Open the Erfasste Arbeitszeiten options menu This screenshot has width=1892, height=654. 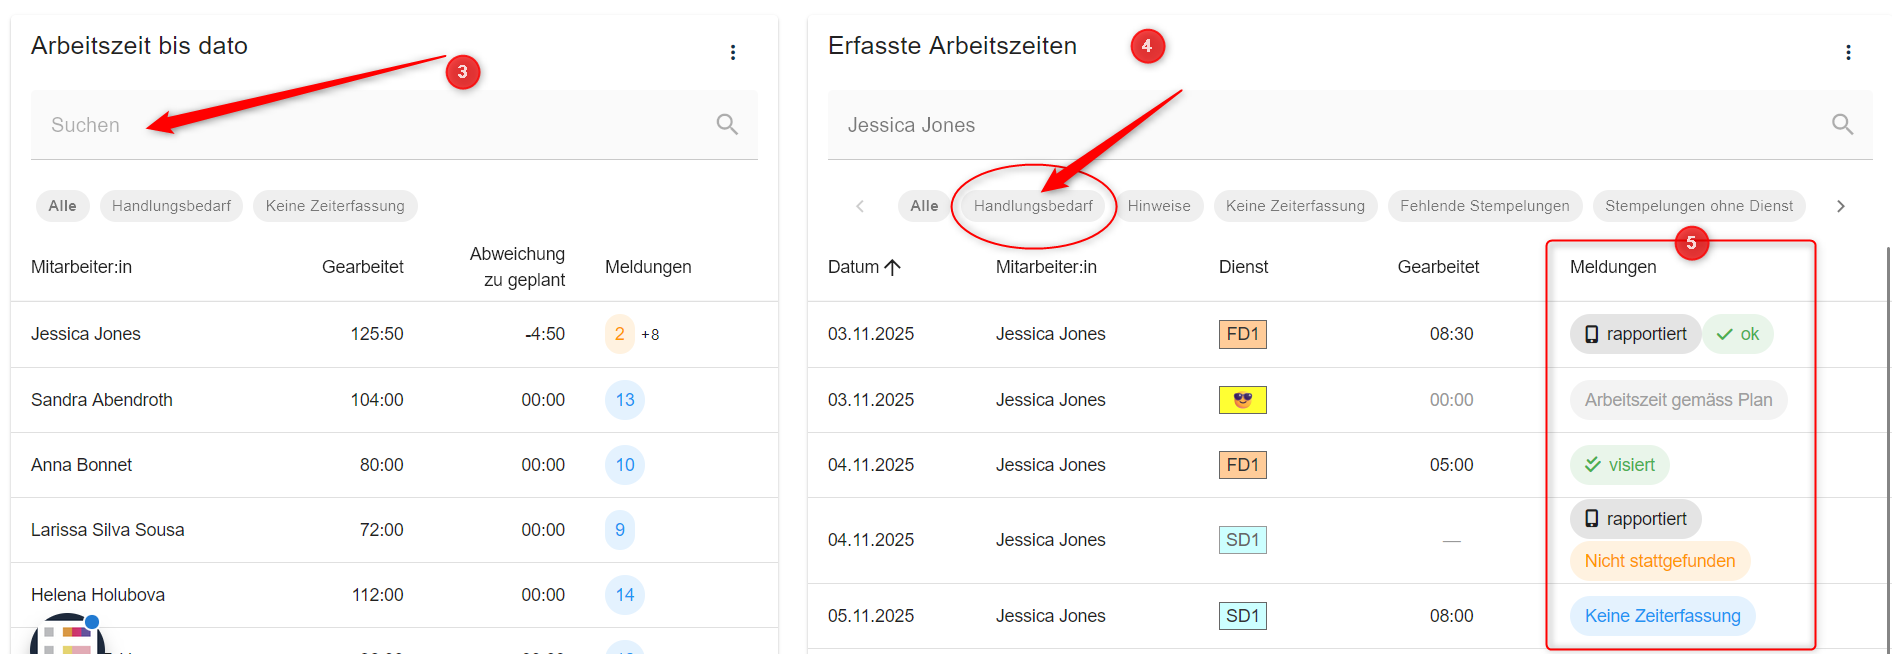[1848, 52]
